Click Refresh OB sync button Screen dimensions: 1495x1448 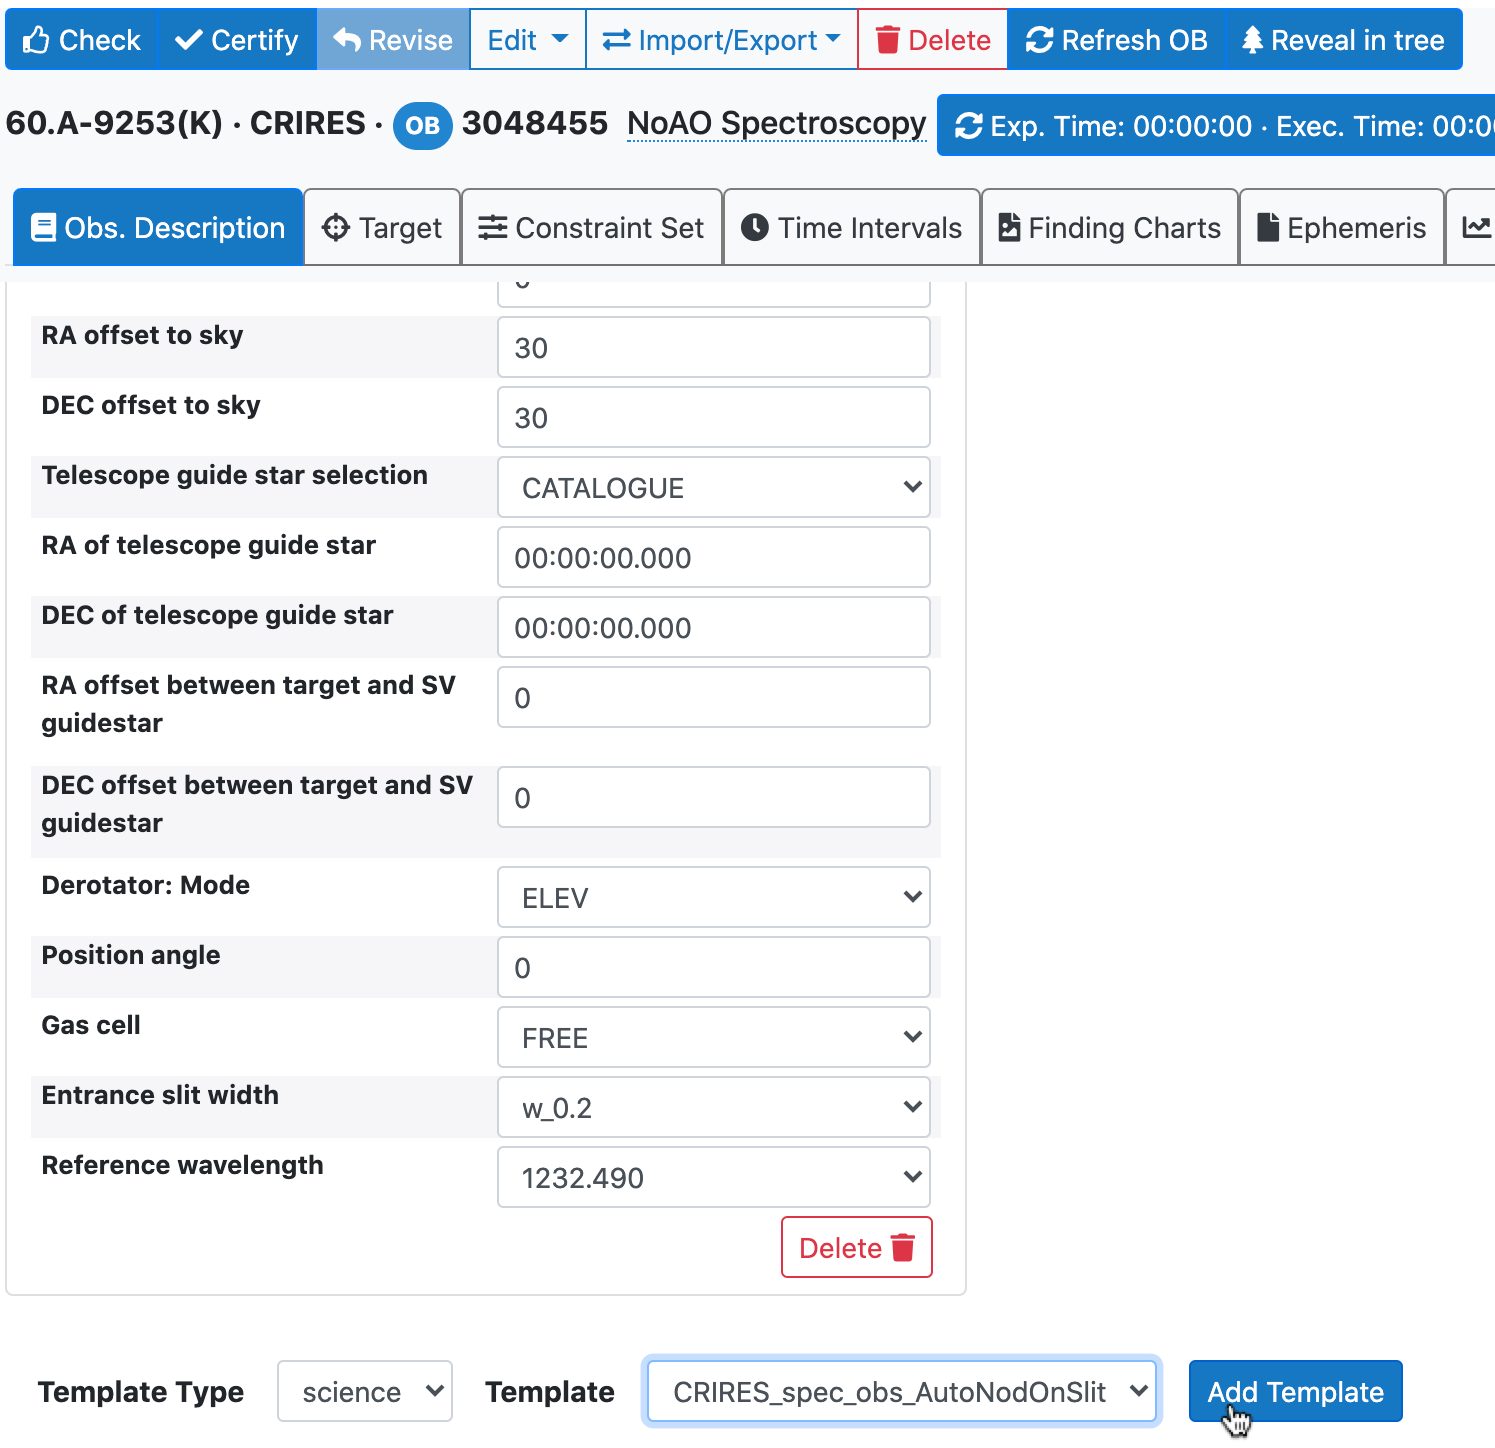(1116, 40)
